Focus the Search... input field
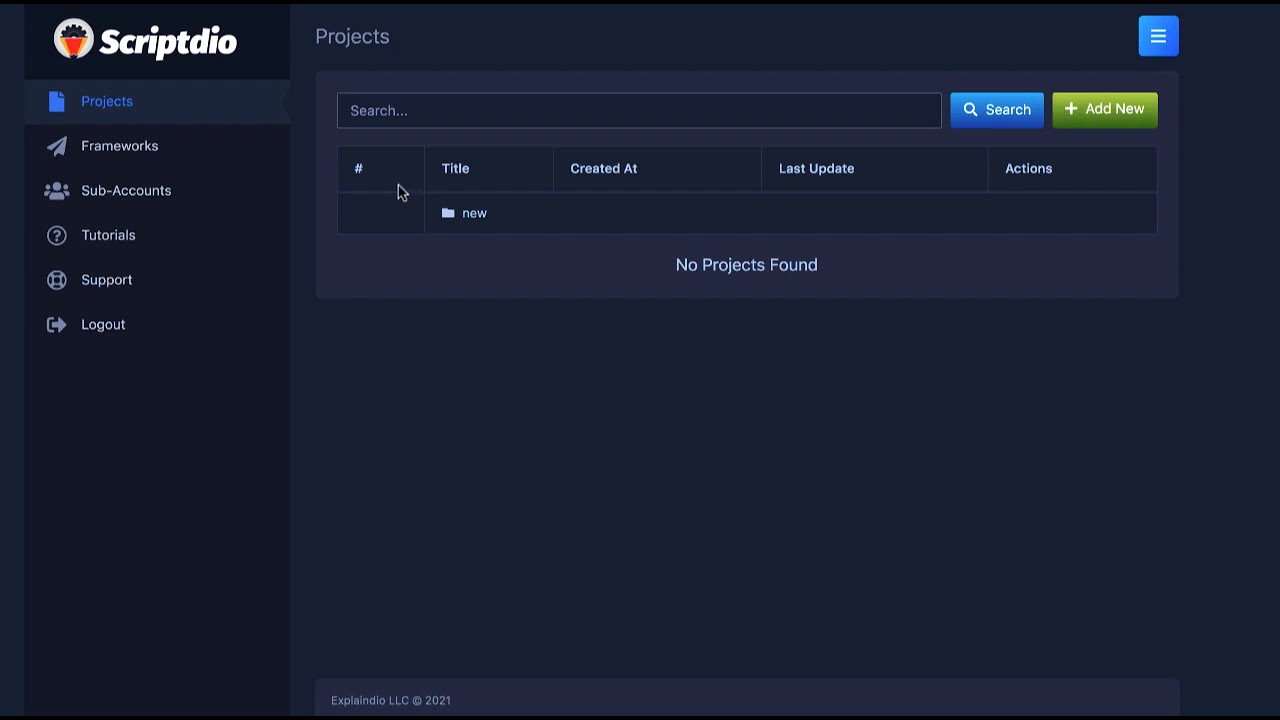Viewport: 1280px width, 720px height. [639, 110]
